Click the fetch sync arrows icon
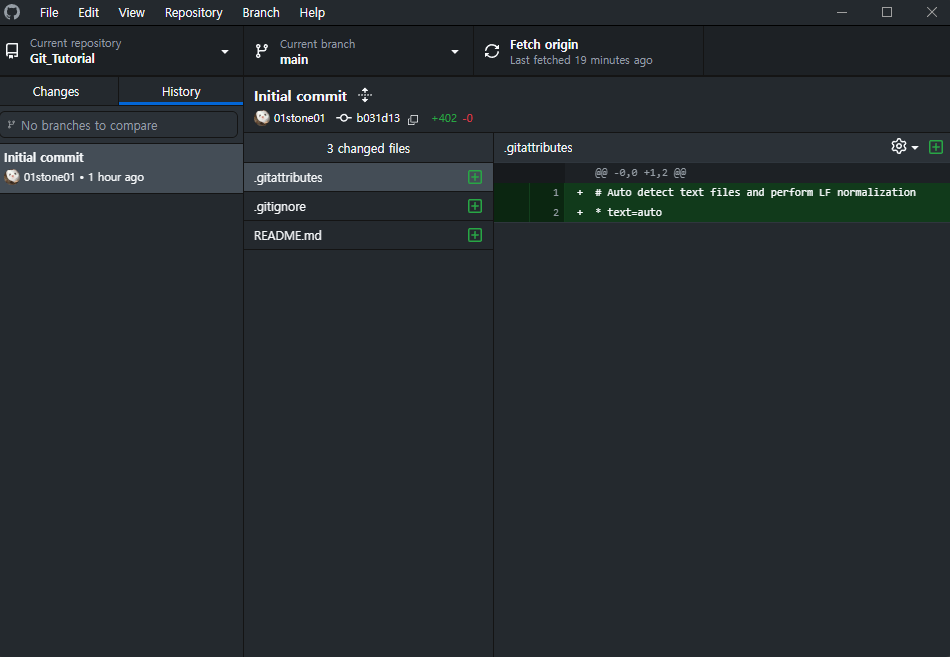Screen dimensions: 950x657 pos(492,52)
